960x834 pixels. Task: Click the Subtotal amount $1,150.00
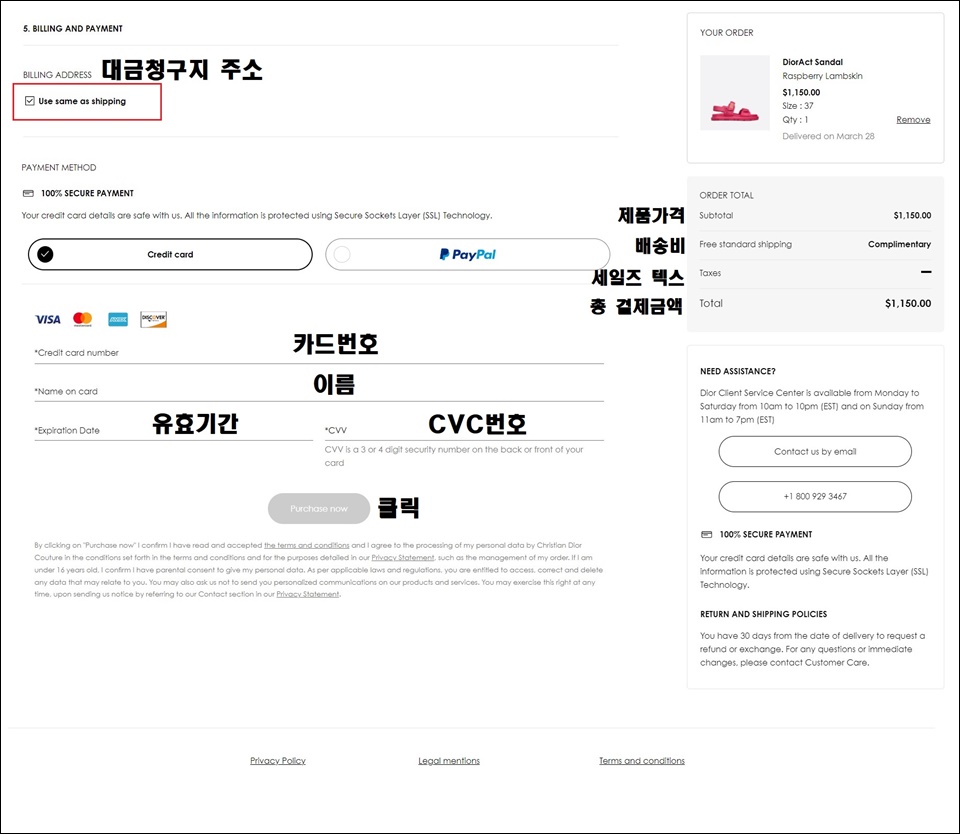(912, 216)
